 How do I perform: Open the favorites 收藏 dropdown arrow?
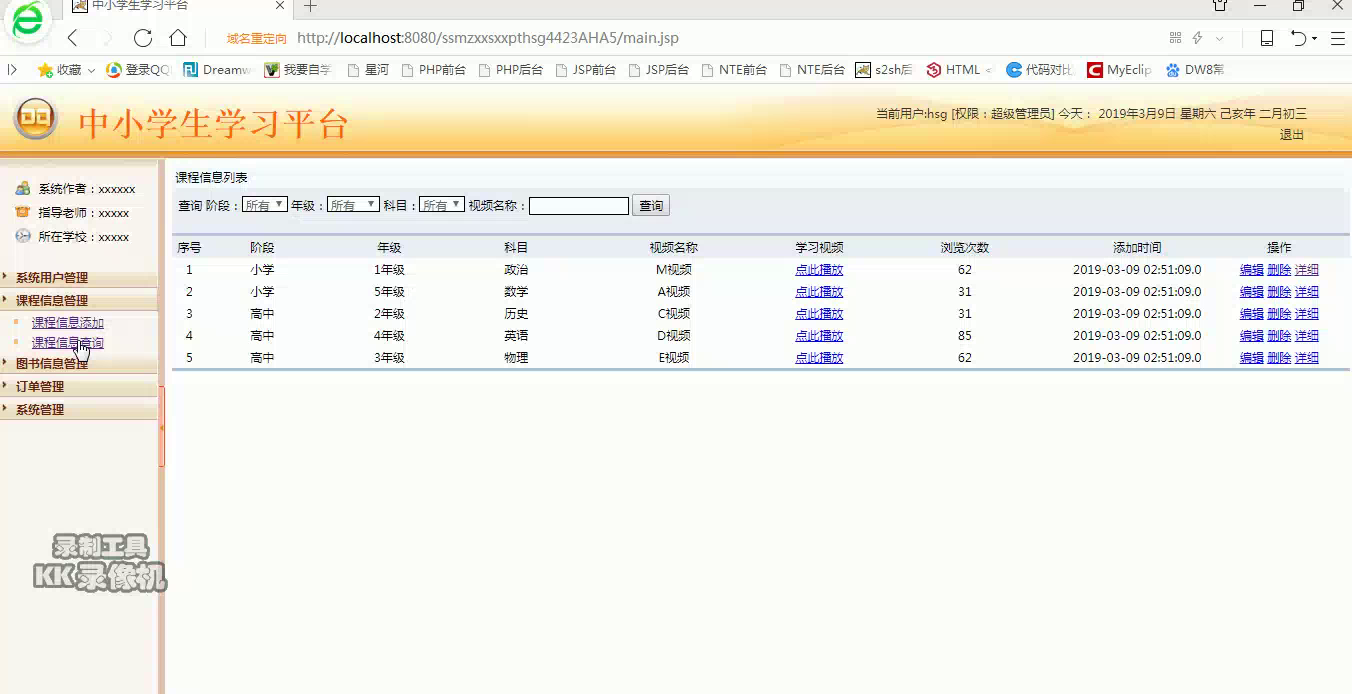click(91, 71)
